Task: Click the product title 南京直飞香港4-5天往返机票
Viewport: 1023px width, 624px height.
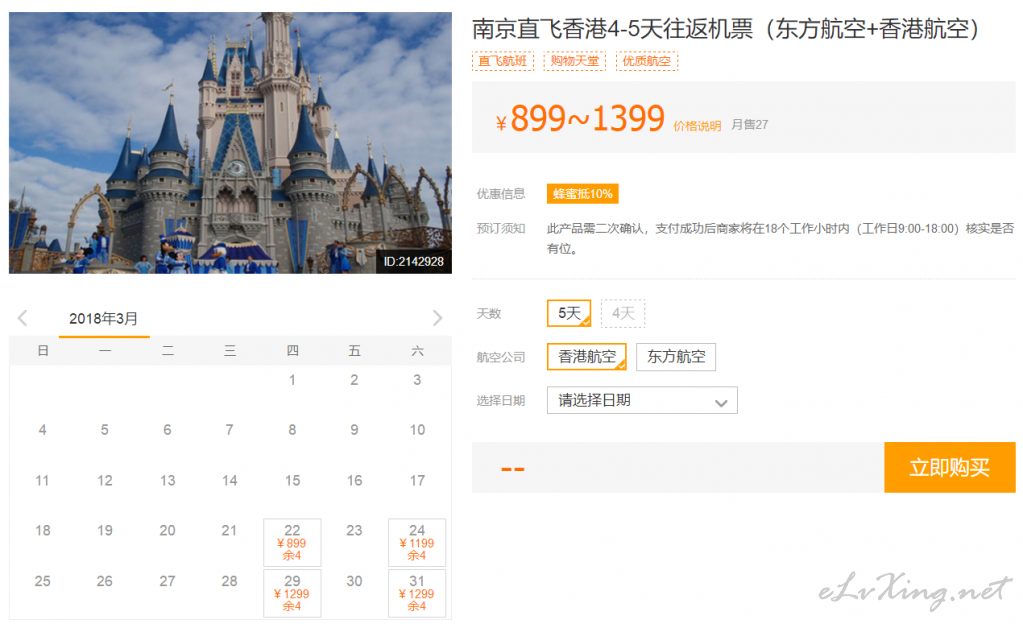Action: (725, 29)
